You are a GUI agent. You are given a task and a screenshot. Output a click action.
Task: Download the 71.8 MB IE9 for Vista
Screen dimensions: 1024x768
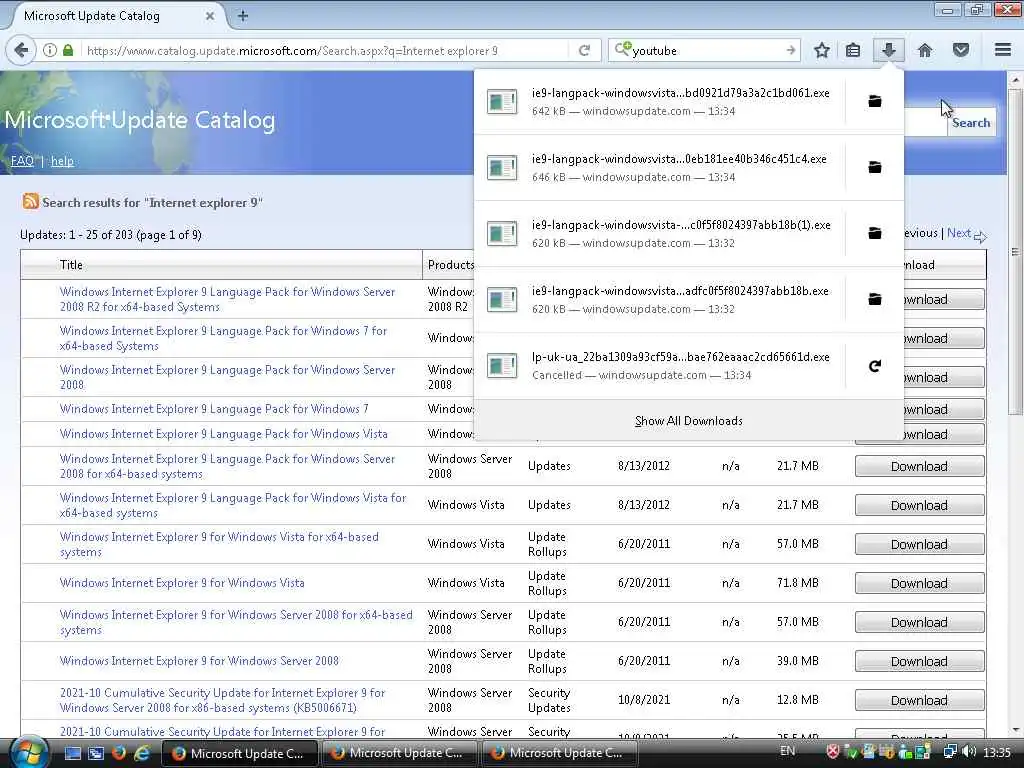click(x=920, y=583)
